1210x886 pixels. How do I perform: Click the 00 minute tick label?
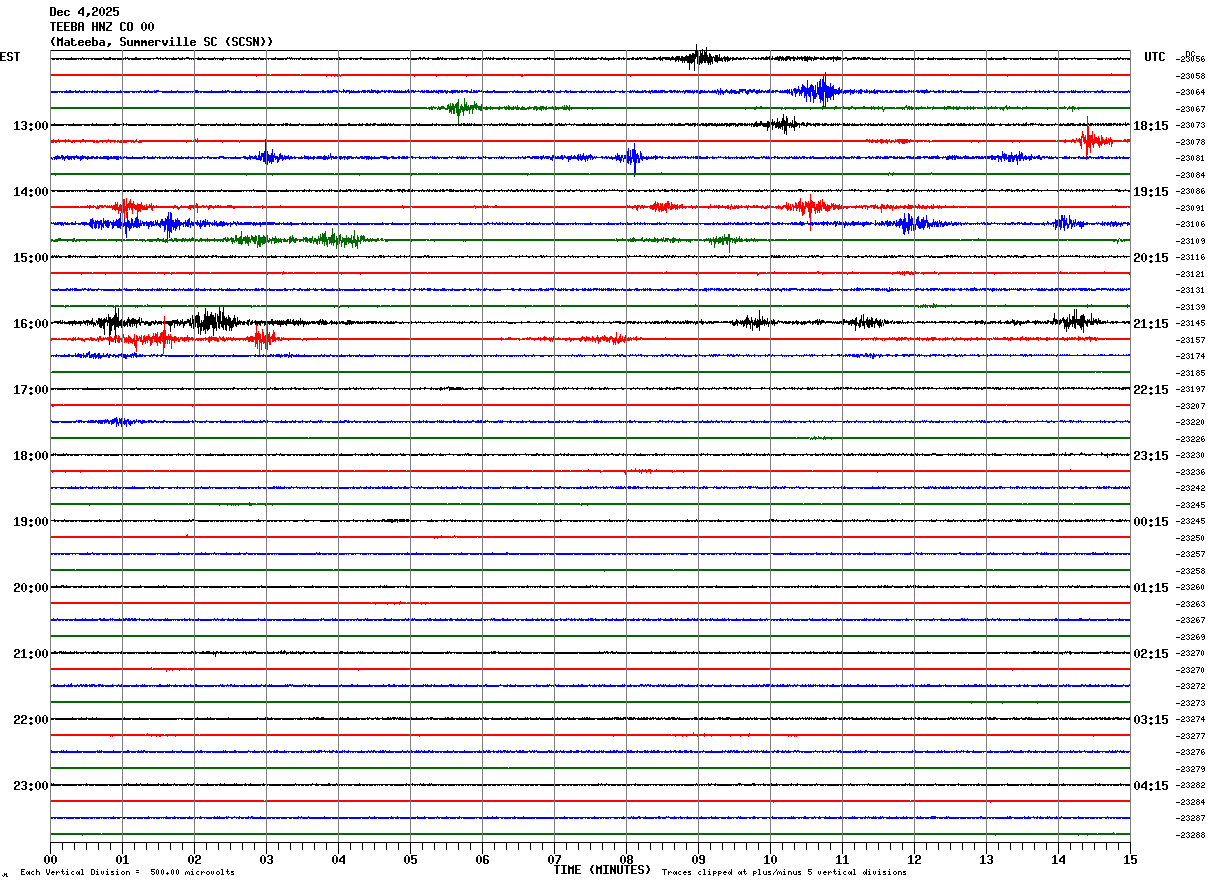(x=50, y=860)
